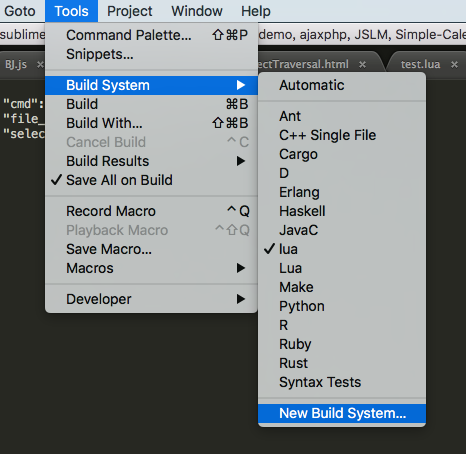Expand the Build Results submenu
466x454 pixels.
pyautogui.click(x=151, y=161)
